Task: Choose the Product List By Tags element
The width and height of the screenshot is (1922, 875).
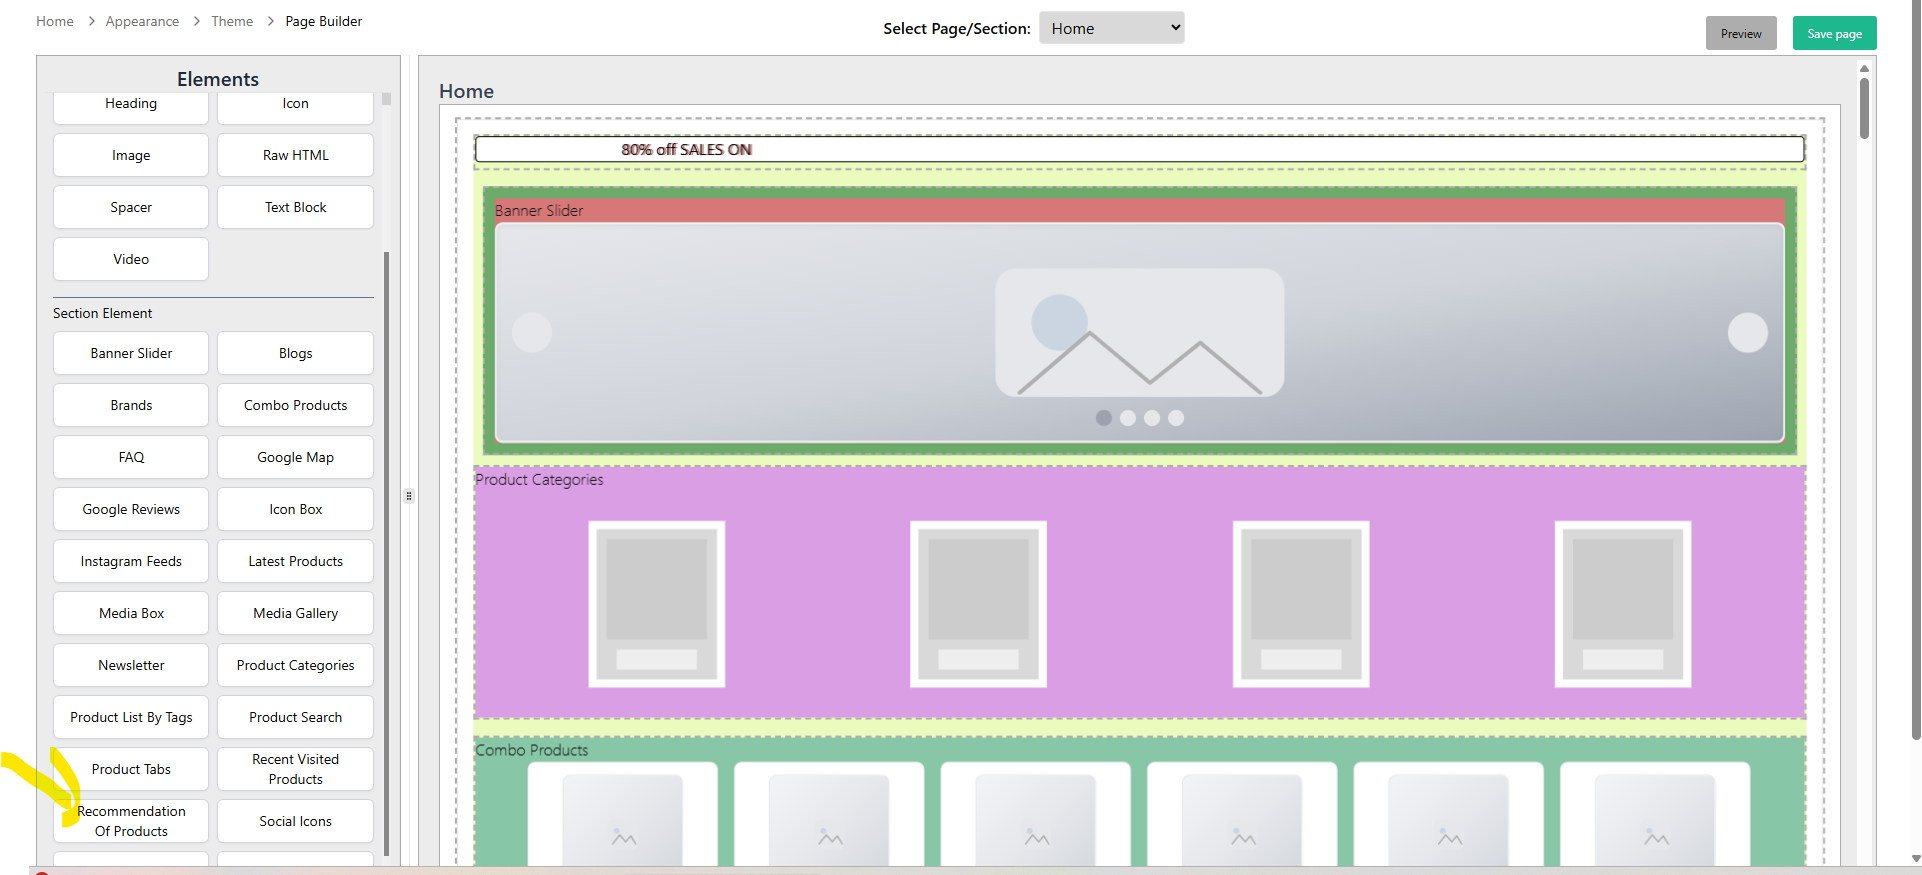Action: [131, 717]
